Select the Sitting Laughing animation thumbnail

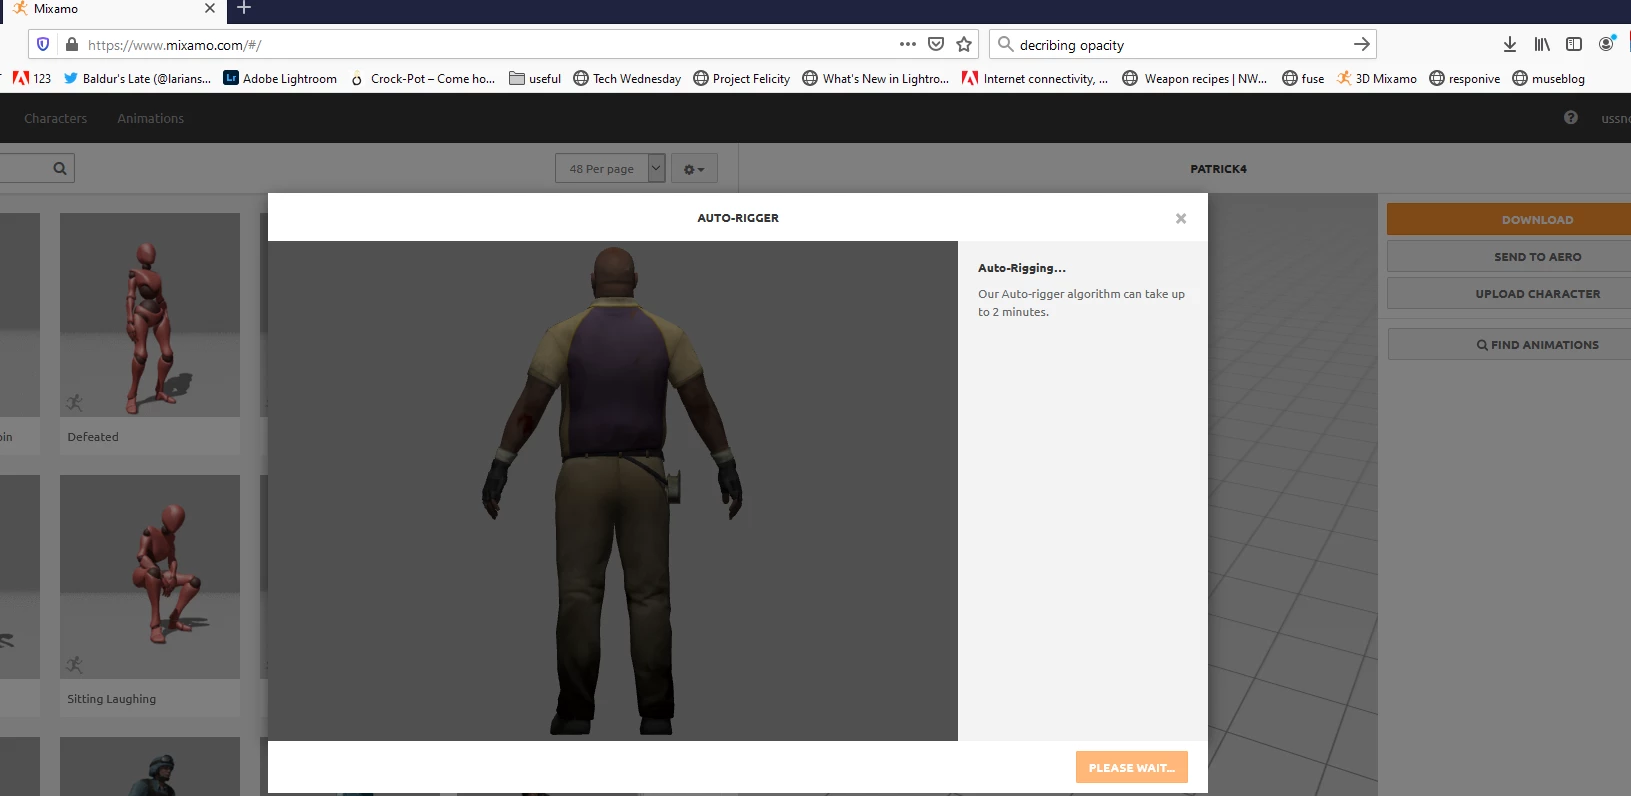[x=150, y=577]
